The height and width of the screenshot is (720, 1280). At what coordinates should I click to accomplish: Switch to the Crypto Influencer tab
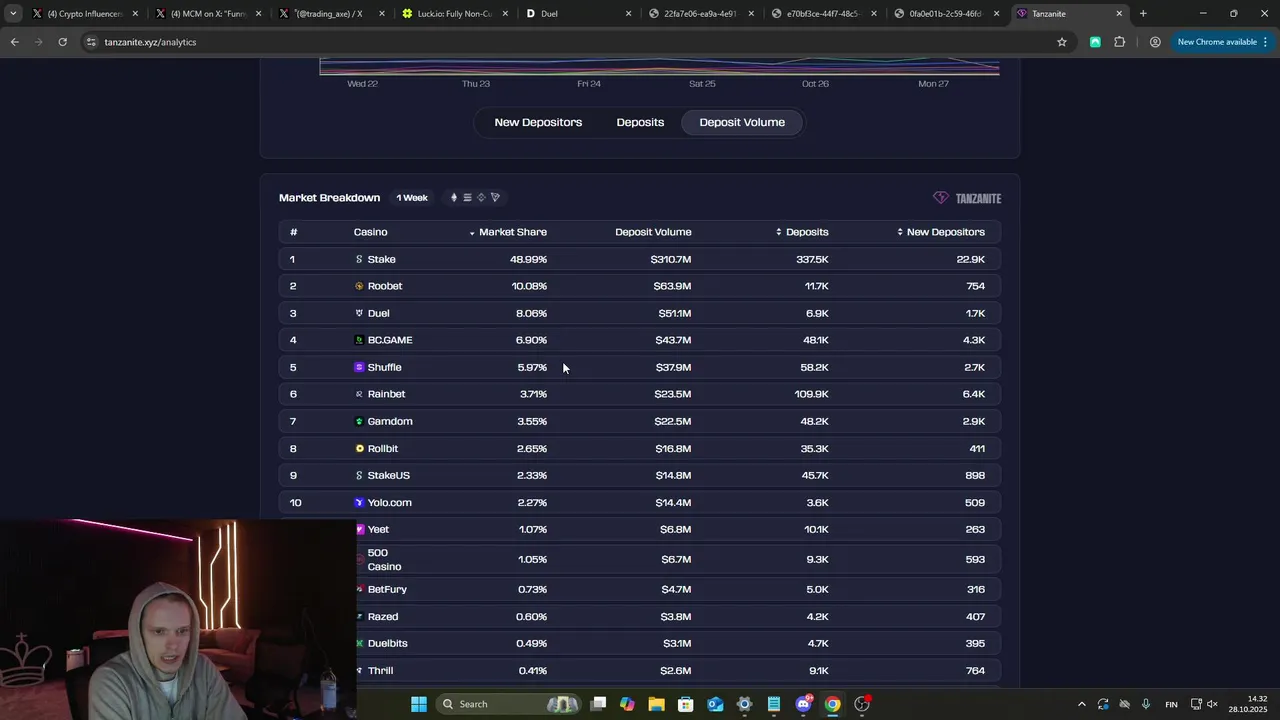85,13
